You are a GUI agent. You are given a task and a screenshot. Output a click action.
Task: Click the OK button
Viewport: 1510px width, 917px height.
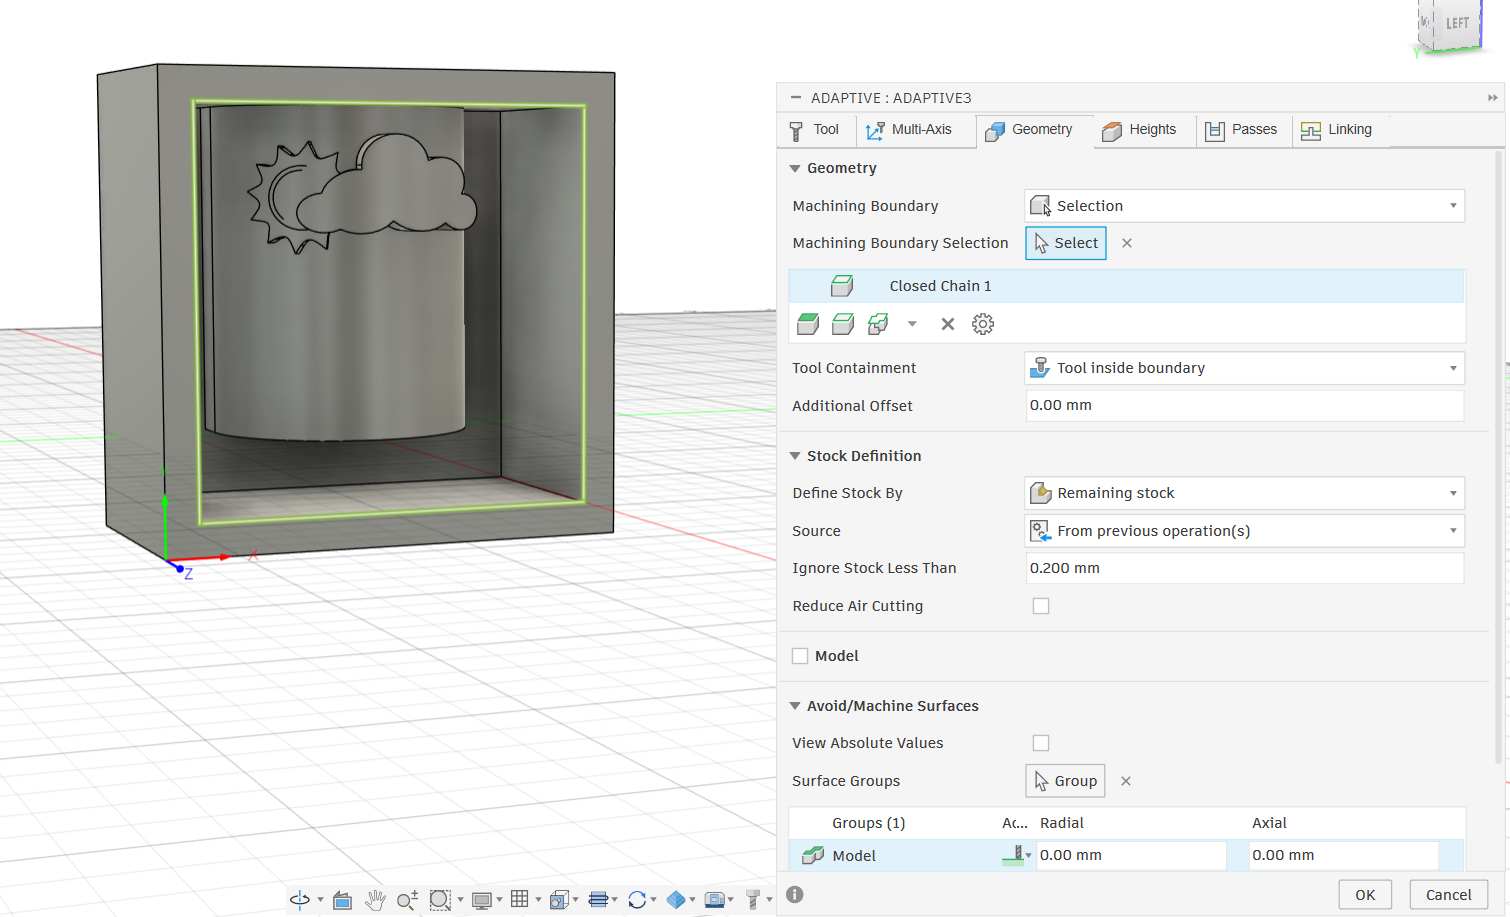(x=1365, y=895)
